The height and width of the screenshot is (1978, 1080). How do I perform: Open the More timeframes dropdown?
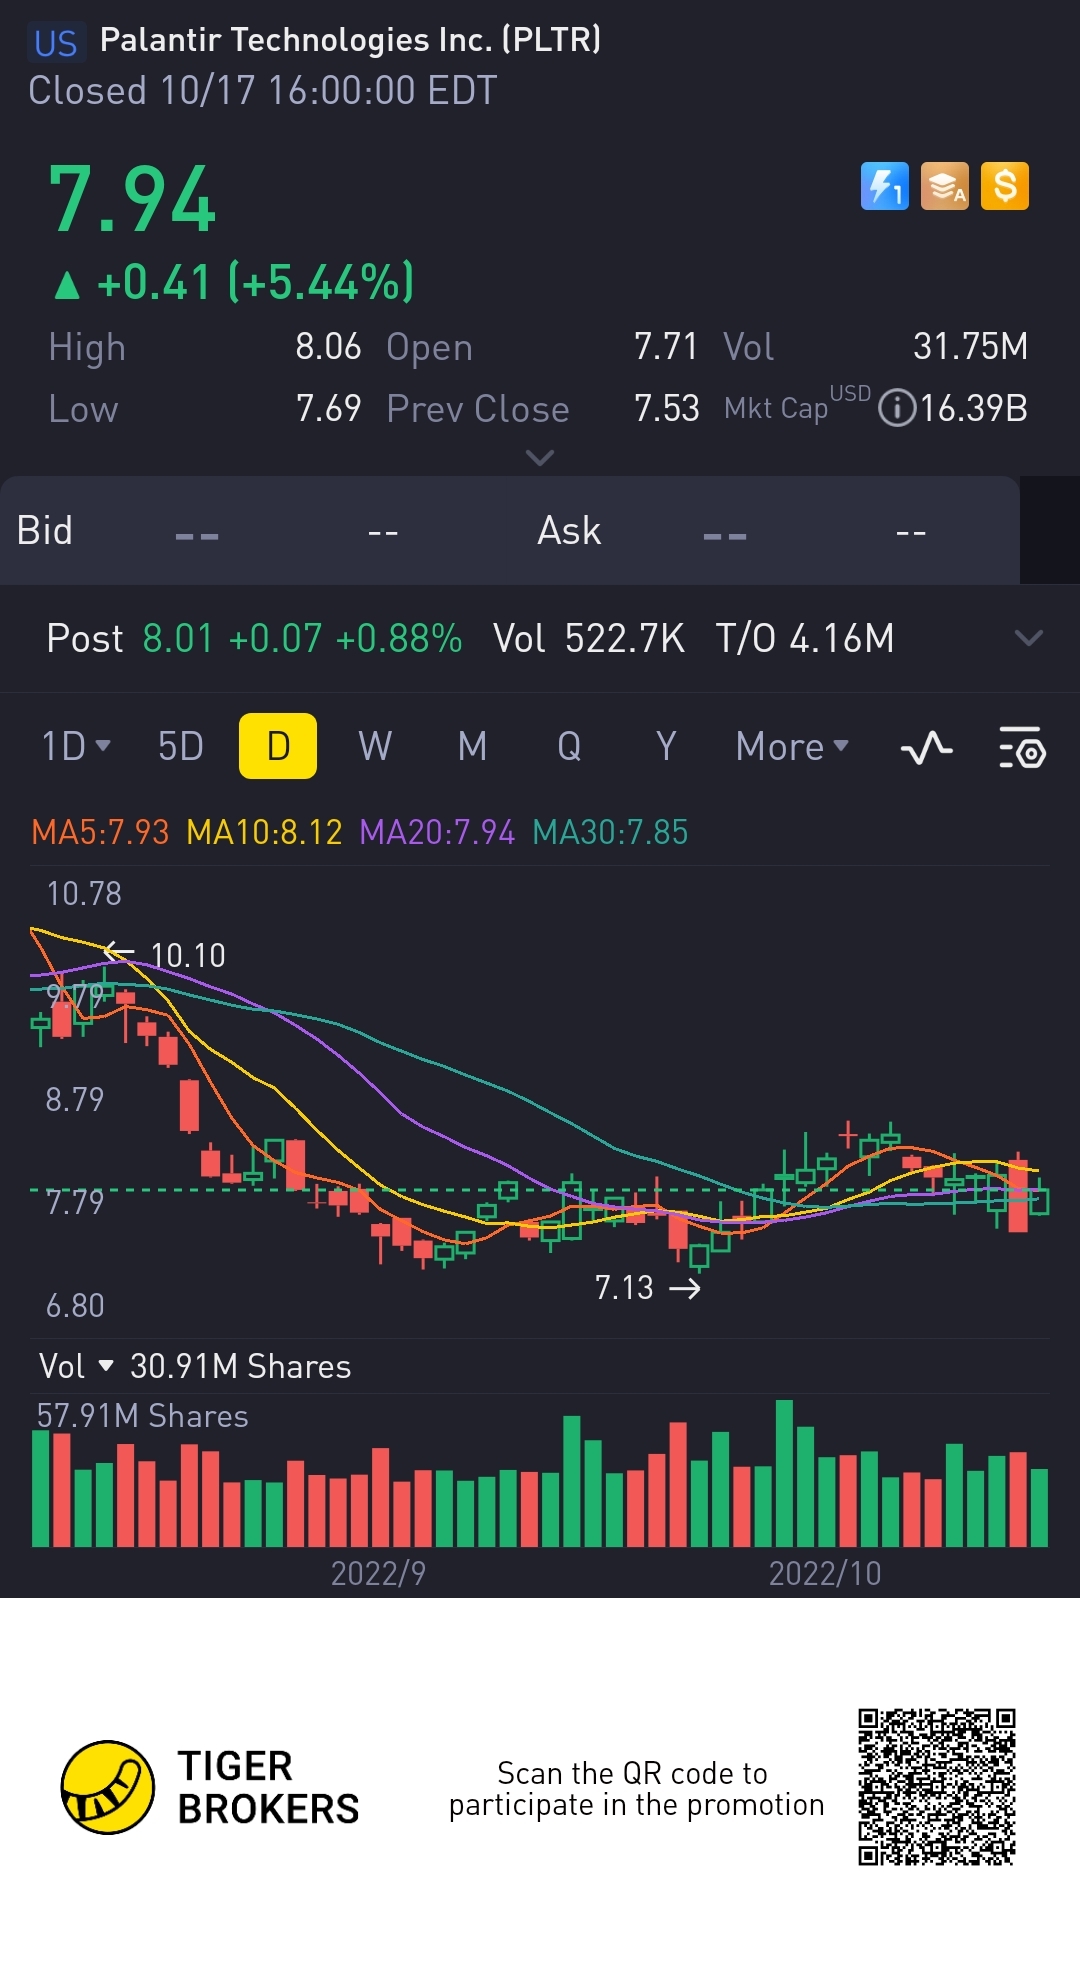pos(792,746)
